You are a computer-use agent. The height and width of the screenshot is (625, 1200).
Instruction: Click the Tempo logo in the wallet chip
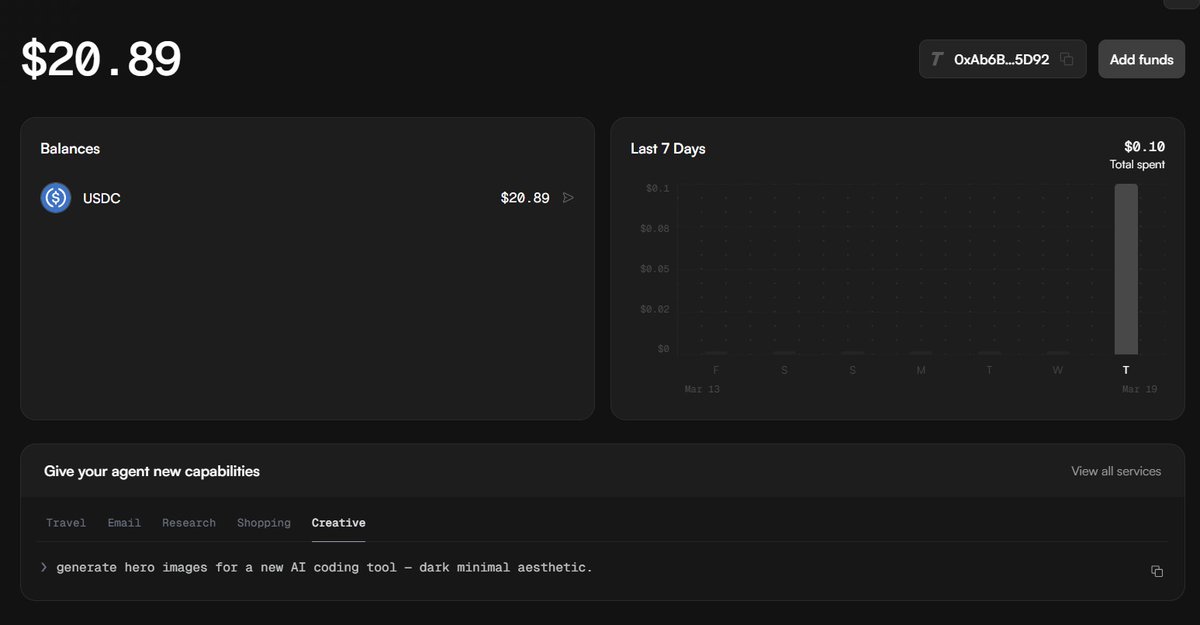click(937, 60)
